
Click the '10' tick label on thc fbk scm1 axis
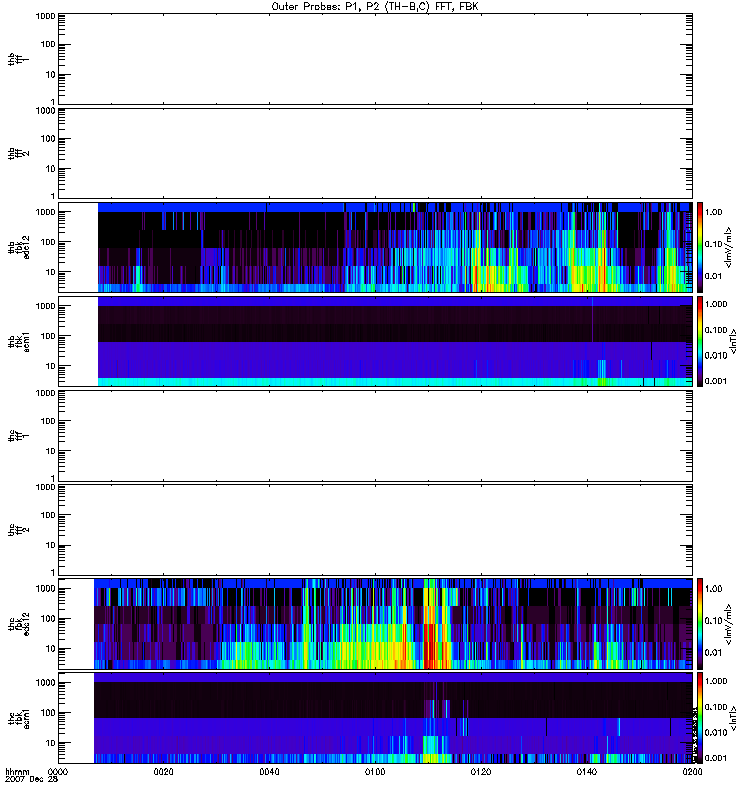point(51,743)
